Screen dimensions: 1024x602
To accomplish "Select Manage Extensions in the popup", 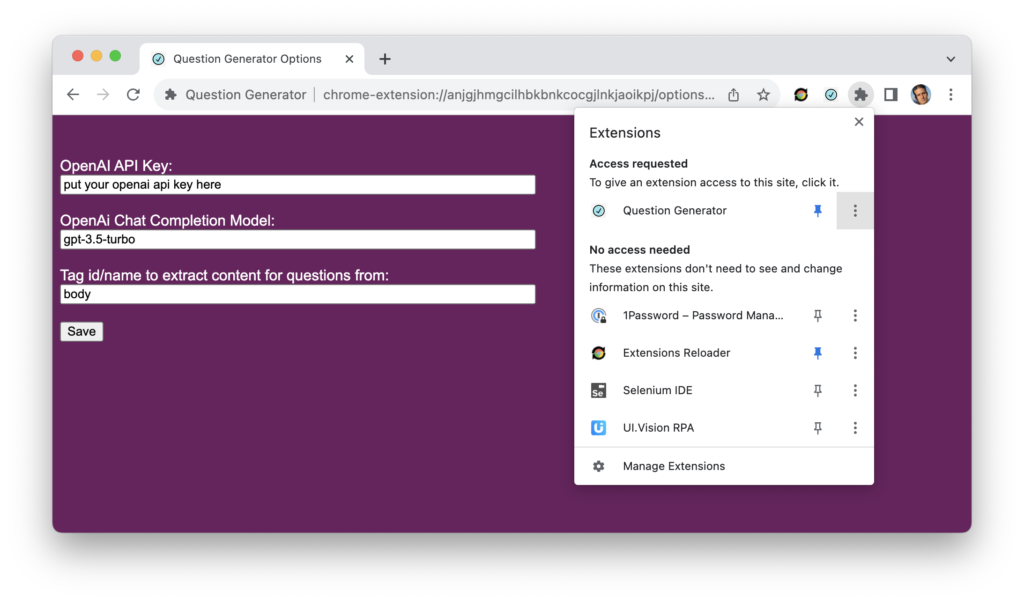I will (x=673, y=466).
